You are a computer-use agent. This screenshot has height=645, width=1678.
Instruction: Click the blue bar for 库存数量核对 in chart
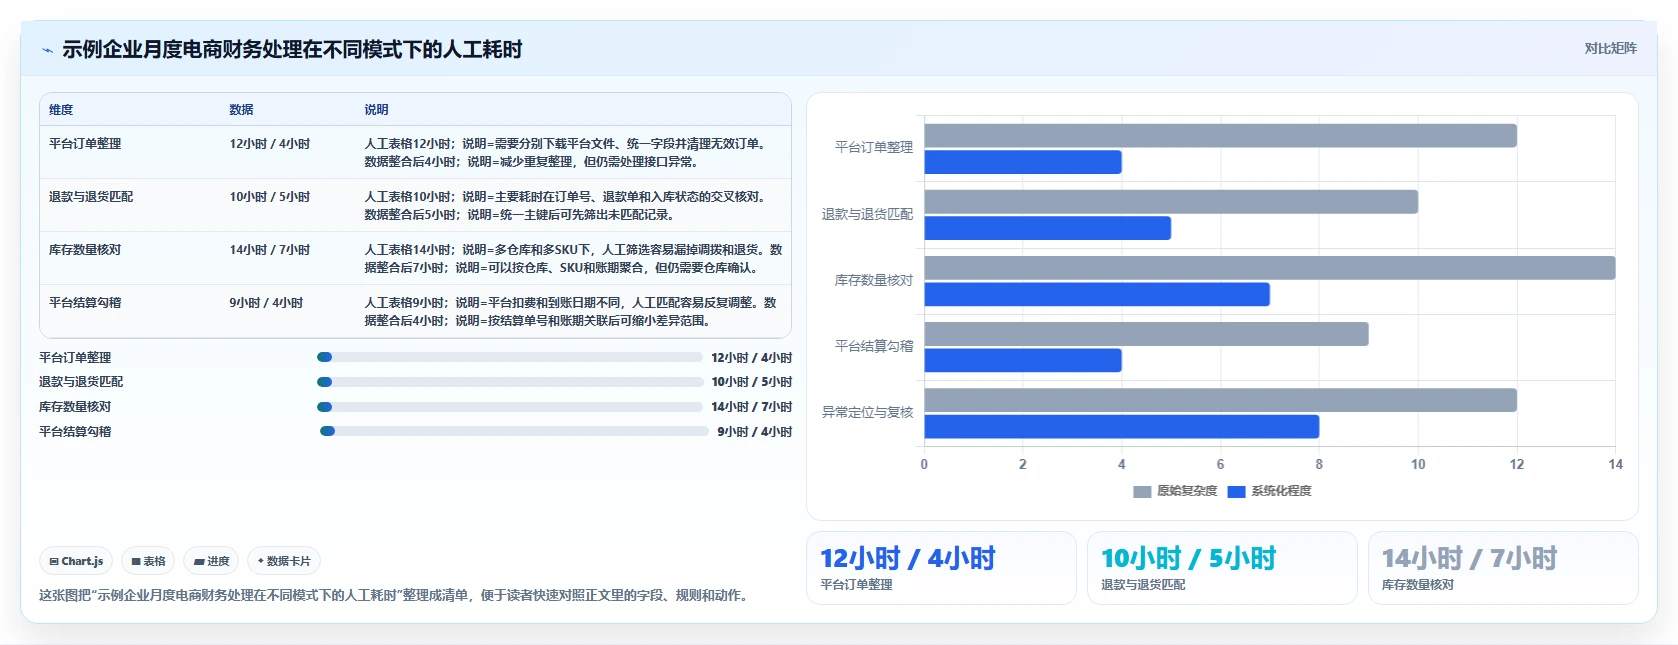coord(1097,294)
